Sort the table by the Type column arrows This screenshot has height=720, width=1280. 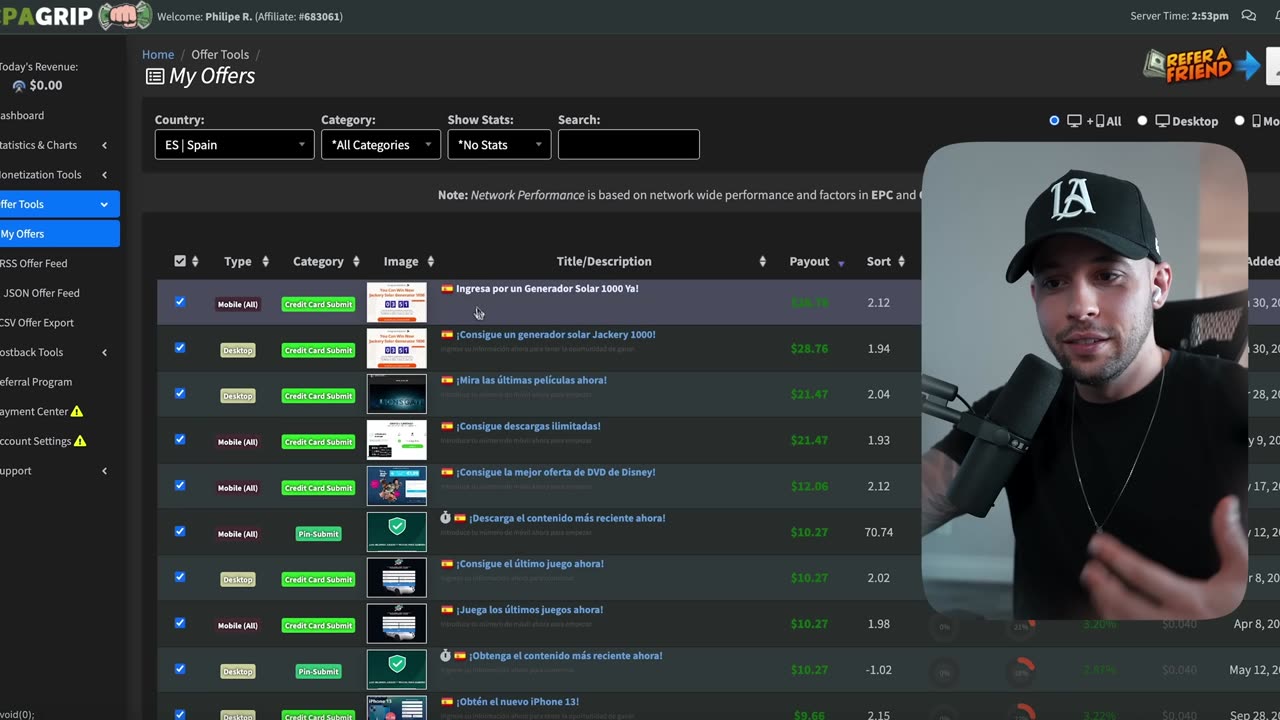(265, 262)
